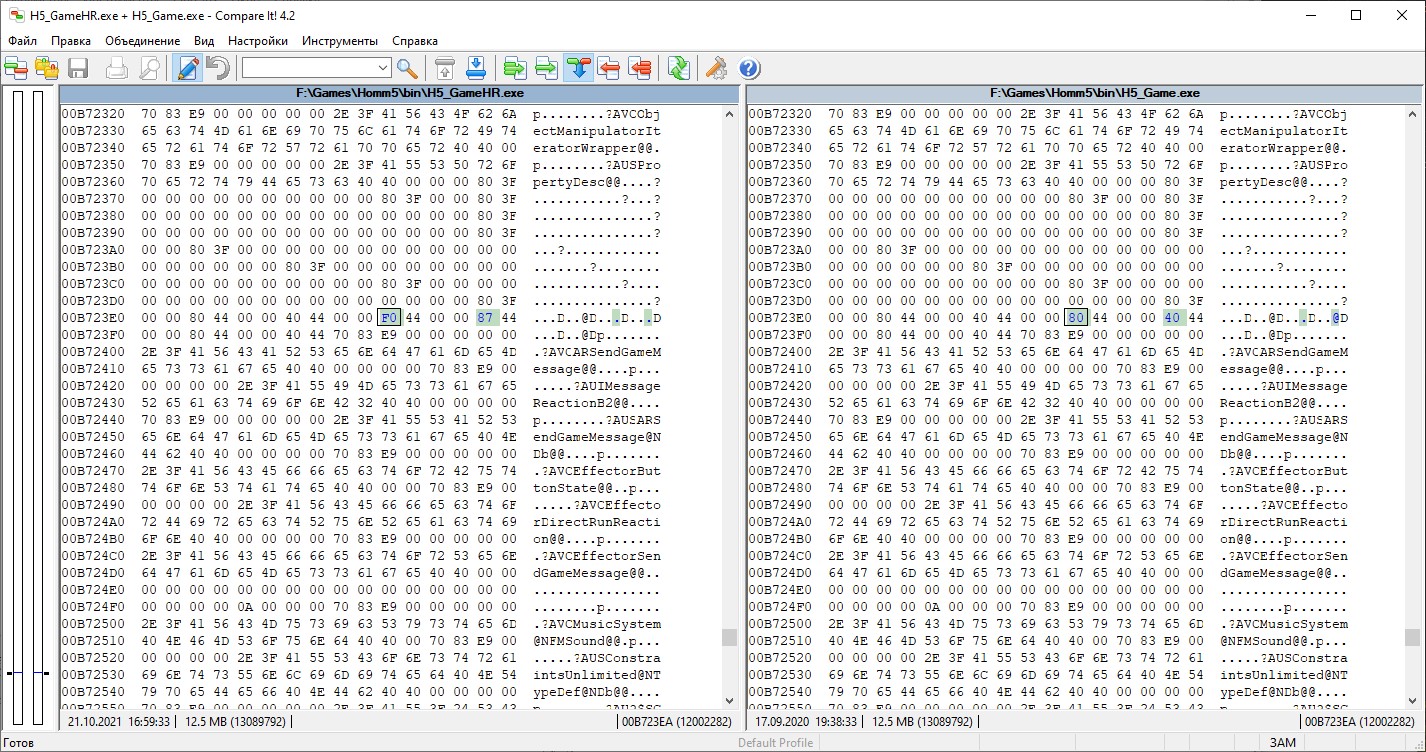Click the Готов status text
1426x752 pixels.
tap(21, 742)
